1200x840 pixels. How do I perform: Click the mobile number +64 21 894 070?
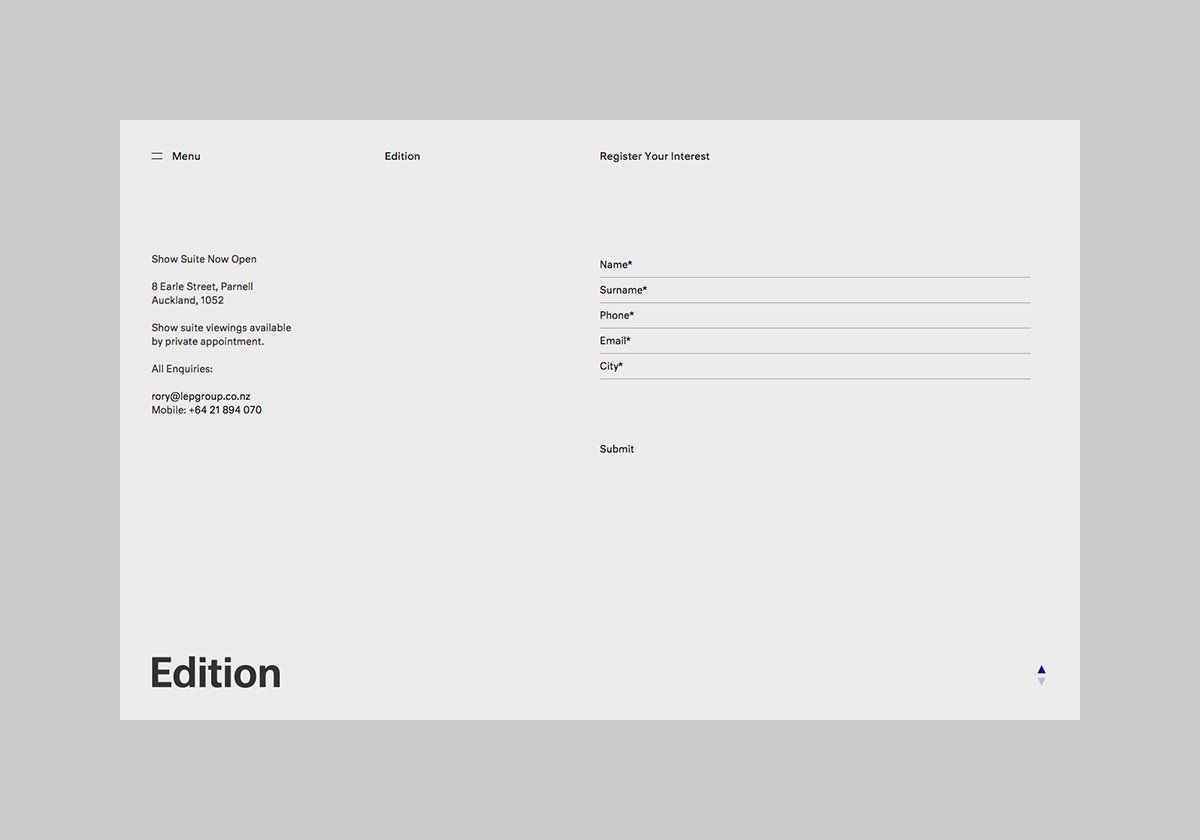tap(224, 410)
